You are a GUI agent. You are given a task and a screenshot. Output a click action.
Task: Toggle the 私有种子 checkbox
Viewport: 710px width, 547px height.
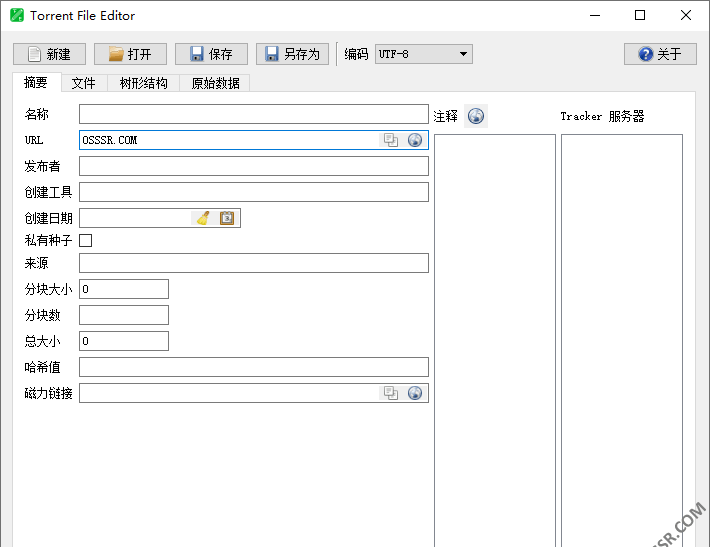click(86, 240)
